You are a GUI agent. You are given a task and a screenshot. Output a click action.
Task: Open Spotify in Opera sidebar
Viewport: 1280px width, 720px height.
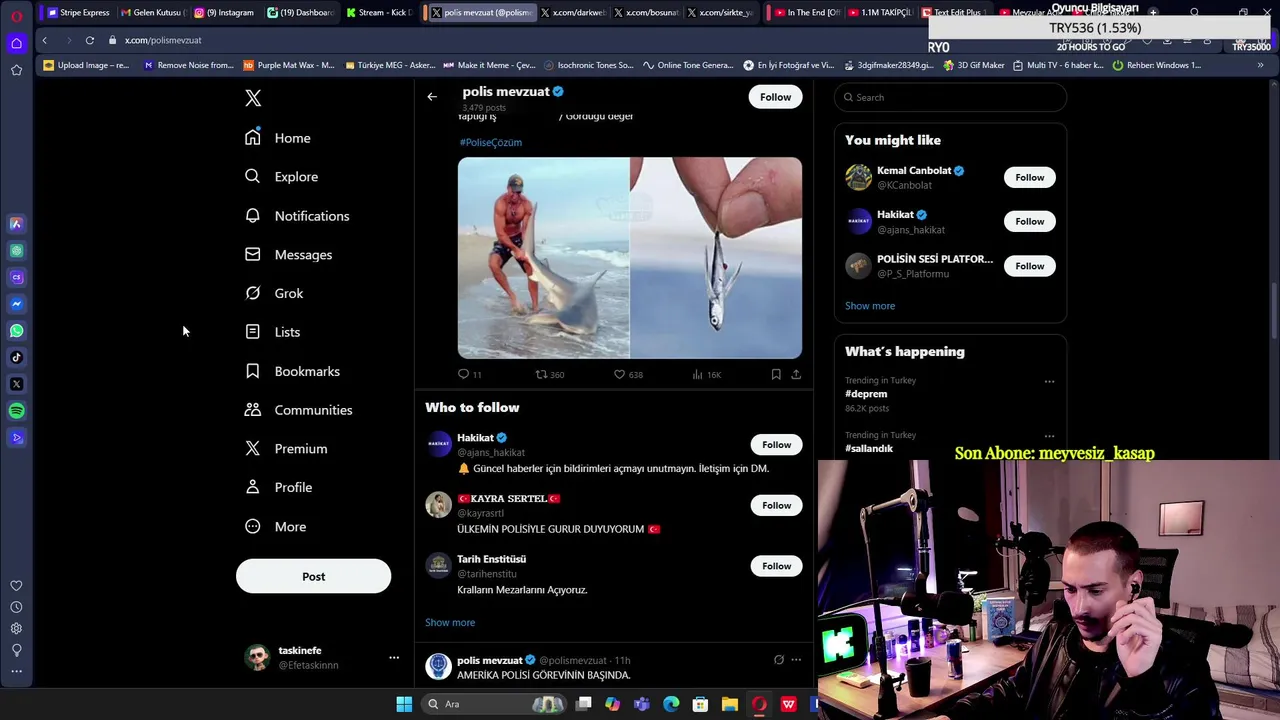(16, 410)
